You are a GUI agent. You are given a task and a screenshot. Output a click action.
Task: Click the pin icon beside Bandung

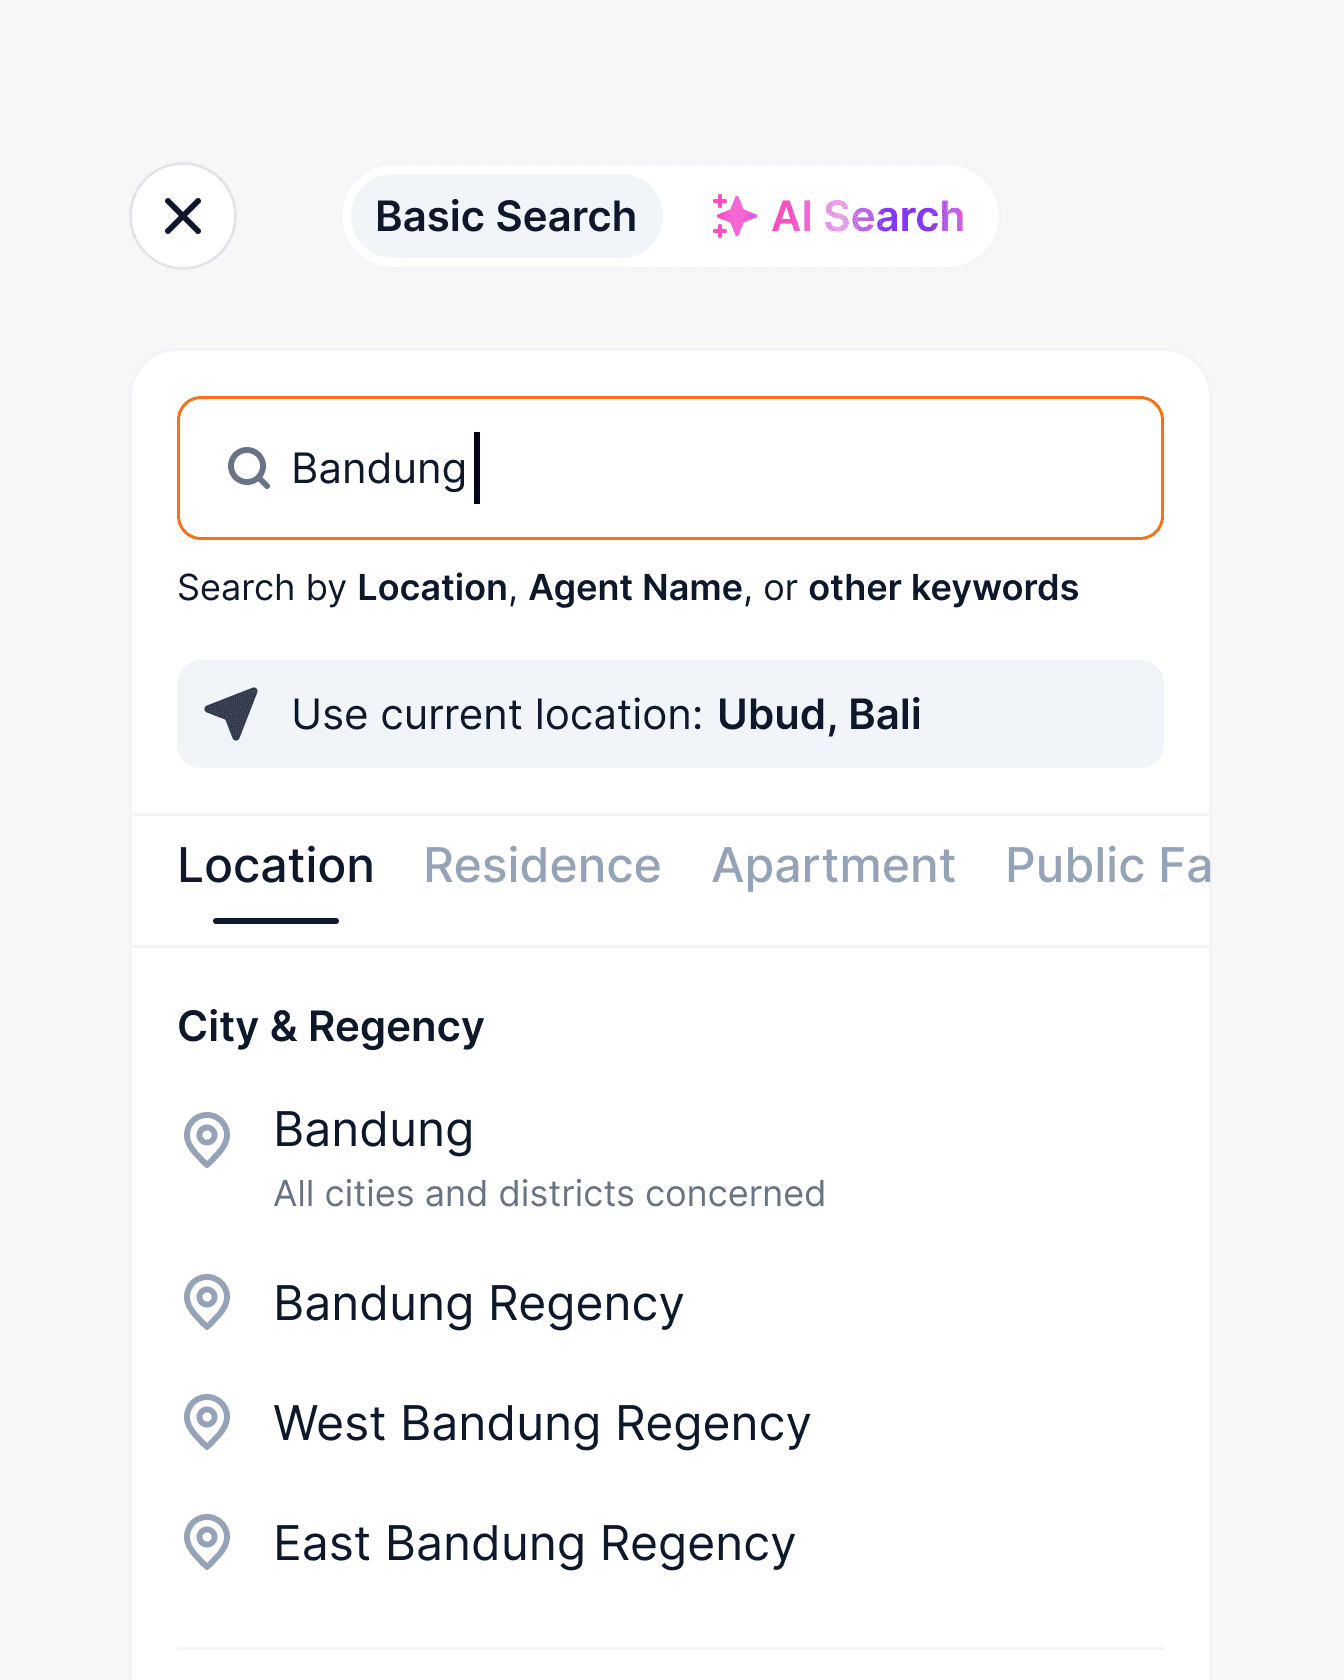207,1139
